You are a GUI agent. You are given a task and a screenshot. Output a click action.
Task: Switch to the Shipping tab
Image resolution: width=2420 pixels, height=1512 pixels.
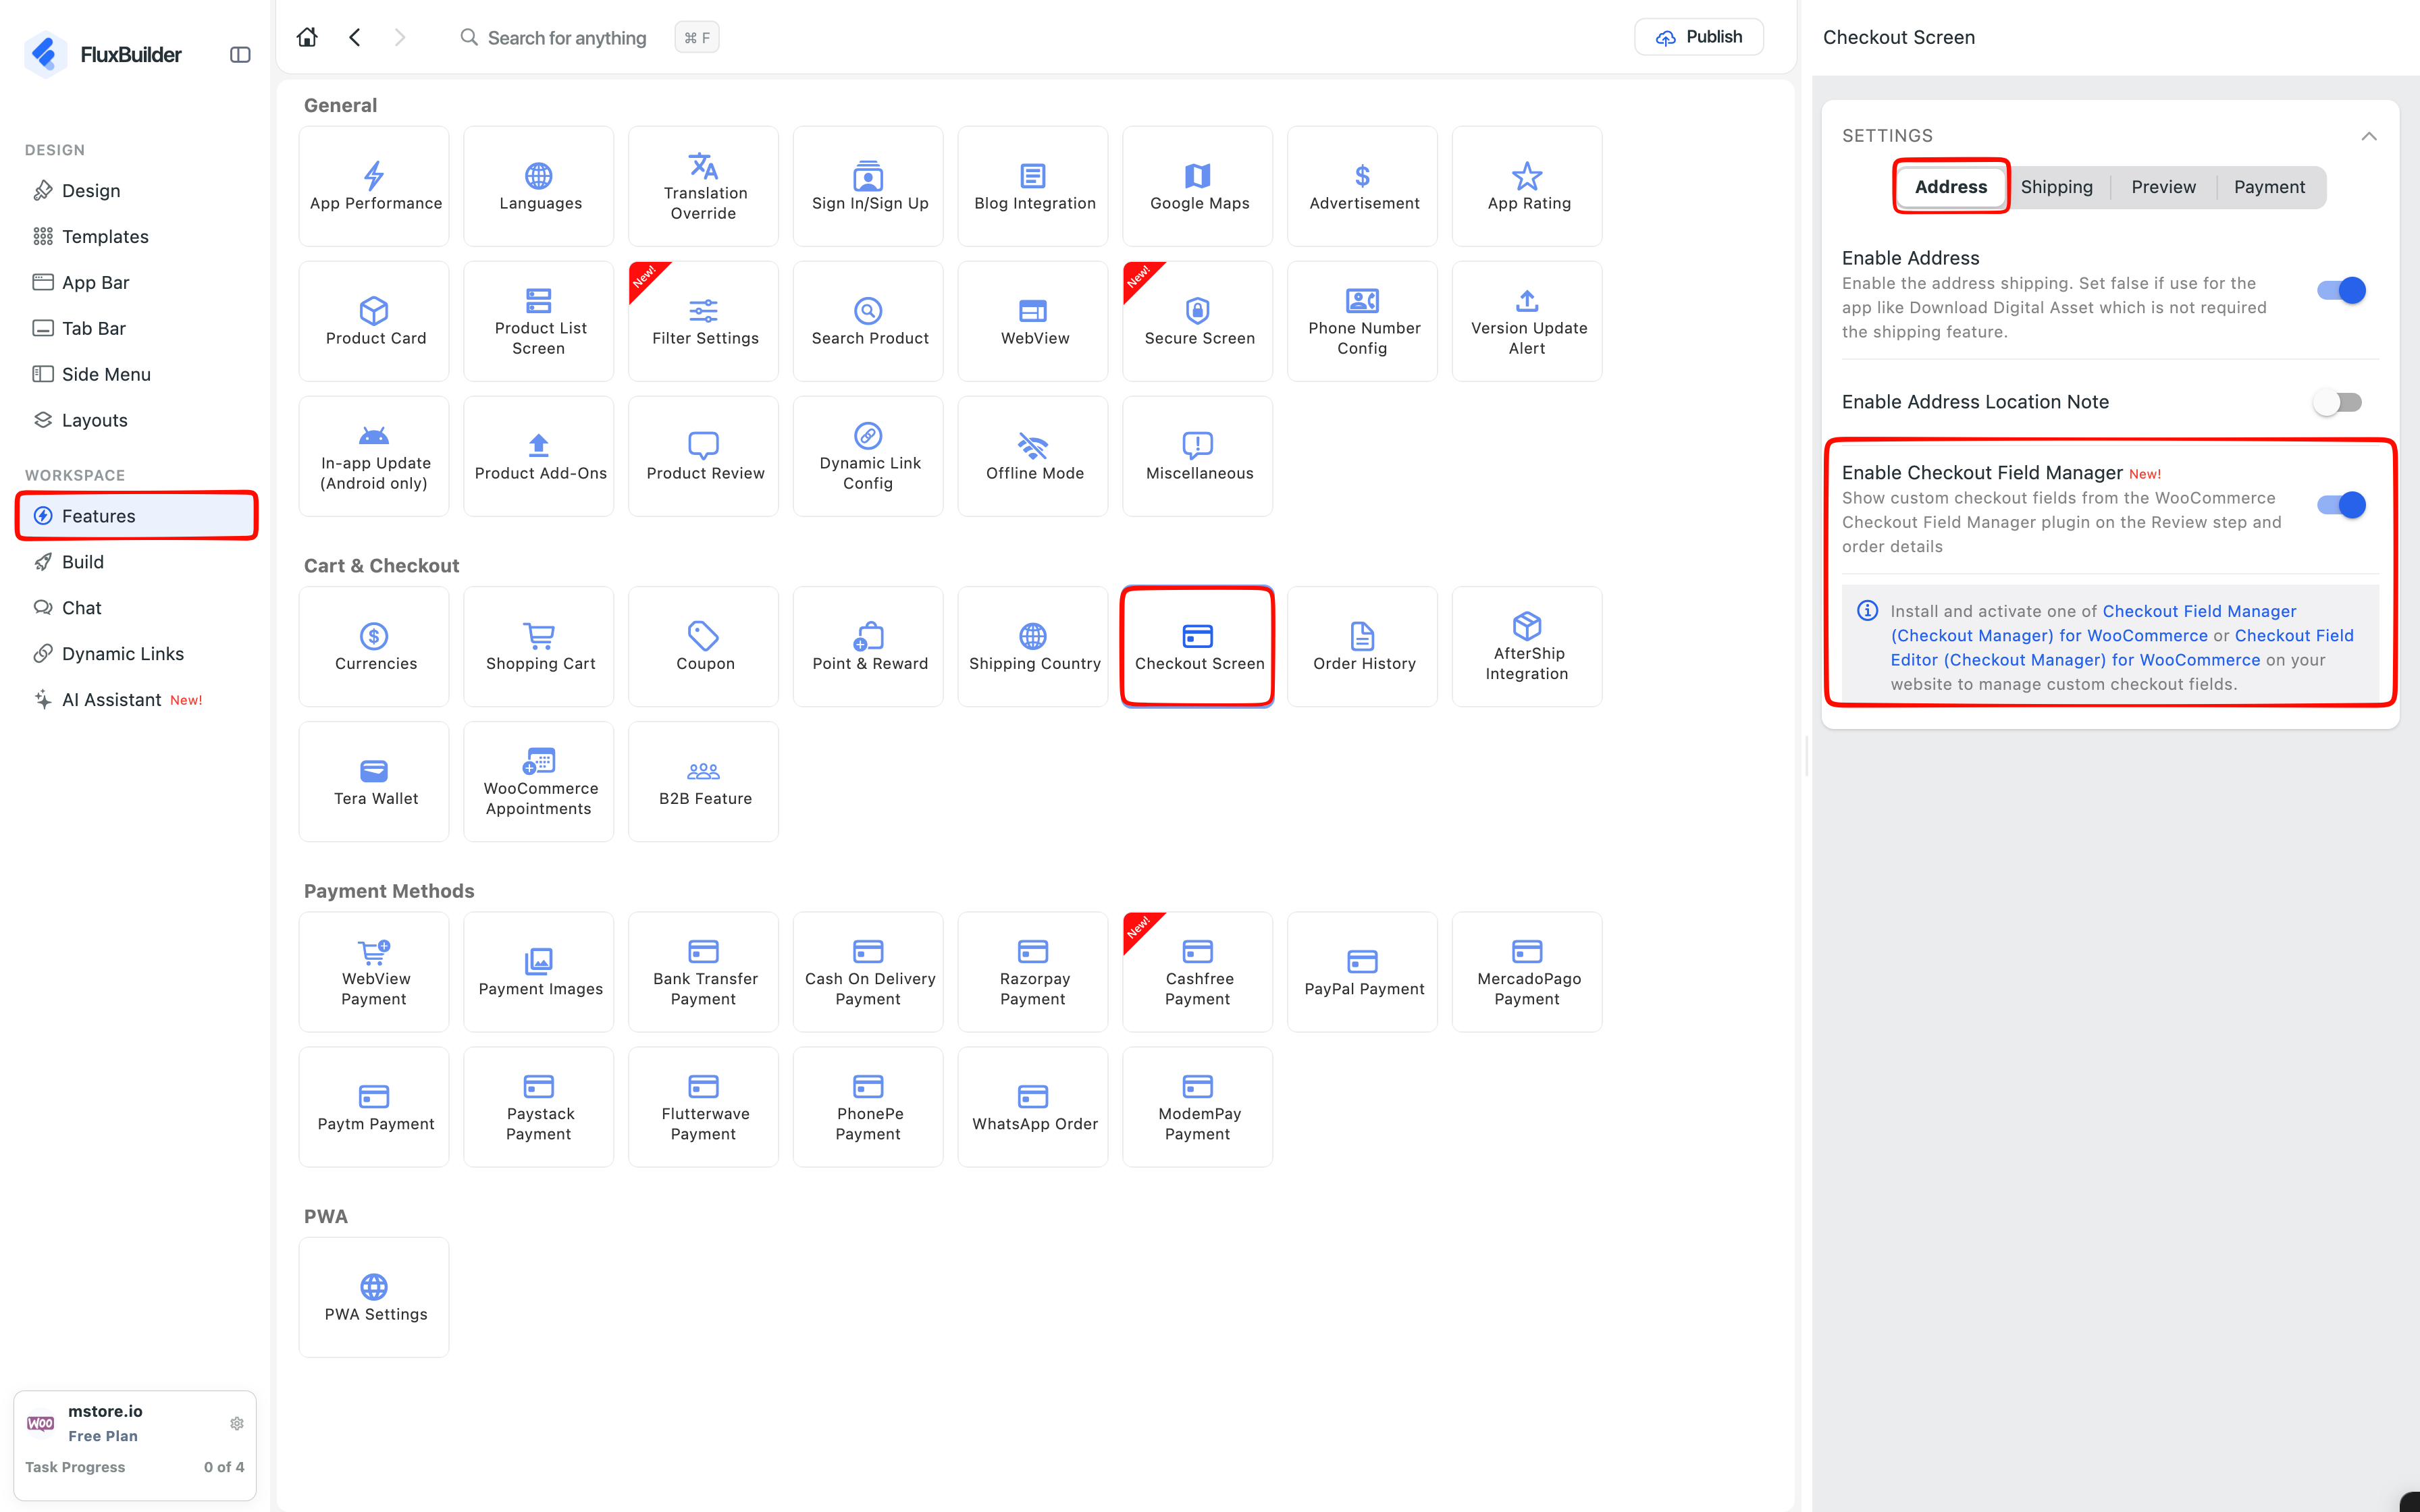2056,187
